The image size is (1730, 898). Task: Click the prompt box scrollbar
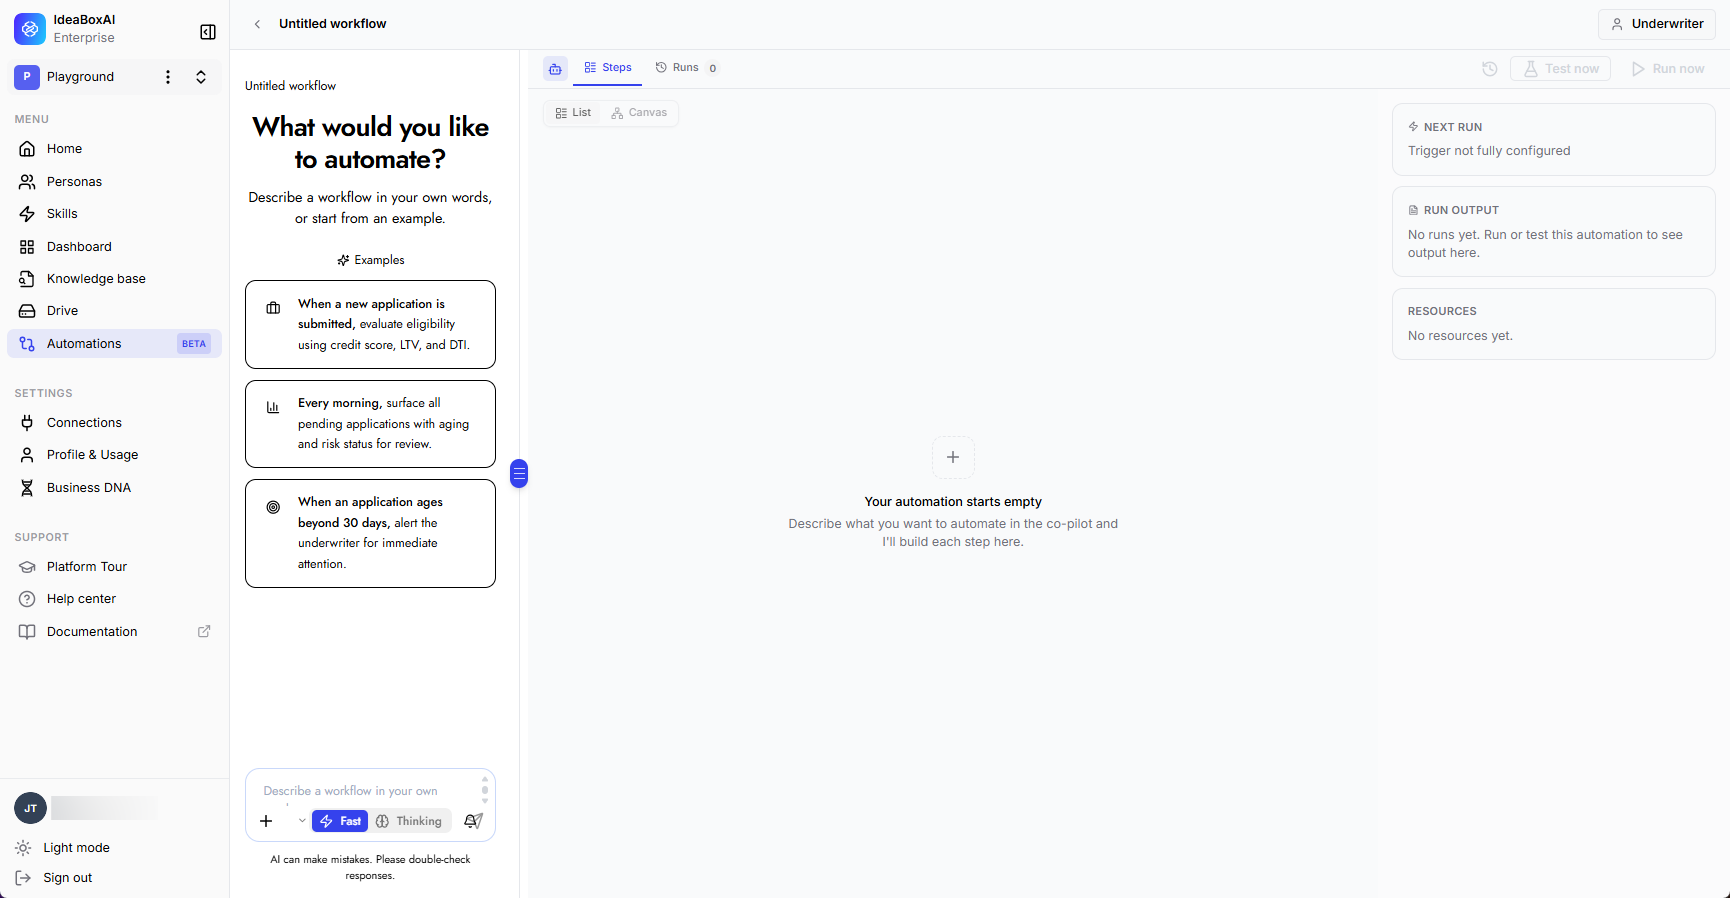click(485, 790)
